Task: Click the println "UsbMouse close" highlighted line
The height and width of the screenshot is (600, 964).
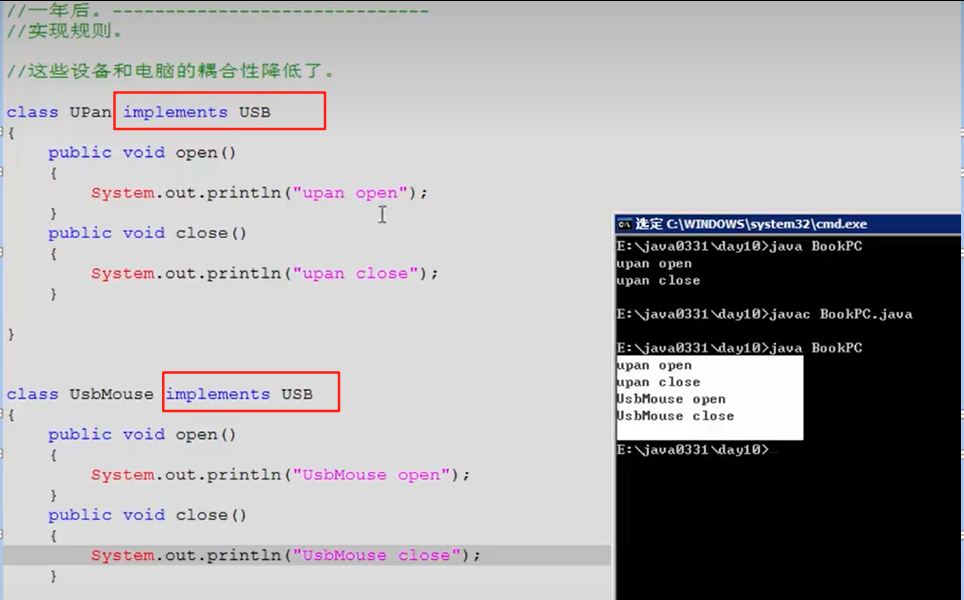Action: coord(286,556)
